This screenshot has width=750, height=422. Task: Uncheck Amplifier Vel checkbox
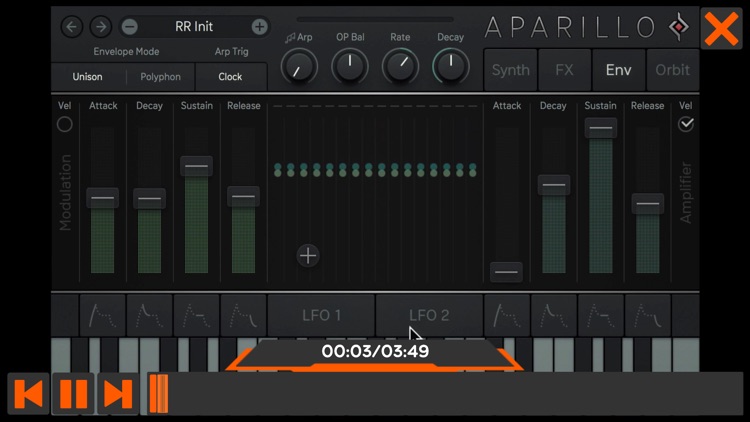(x=686, y=124)
